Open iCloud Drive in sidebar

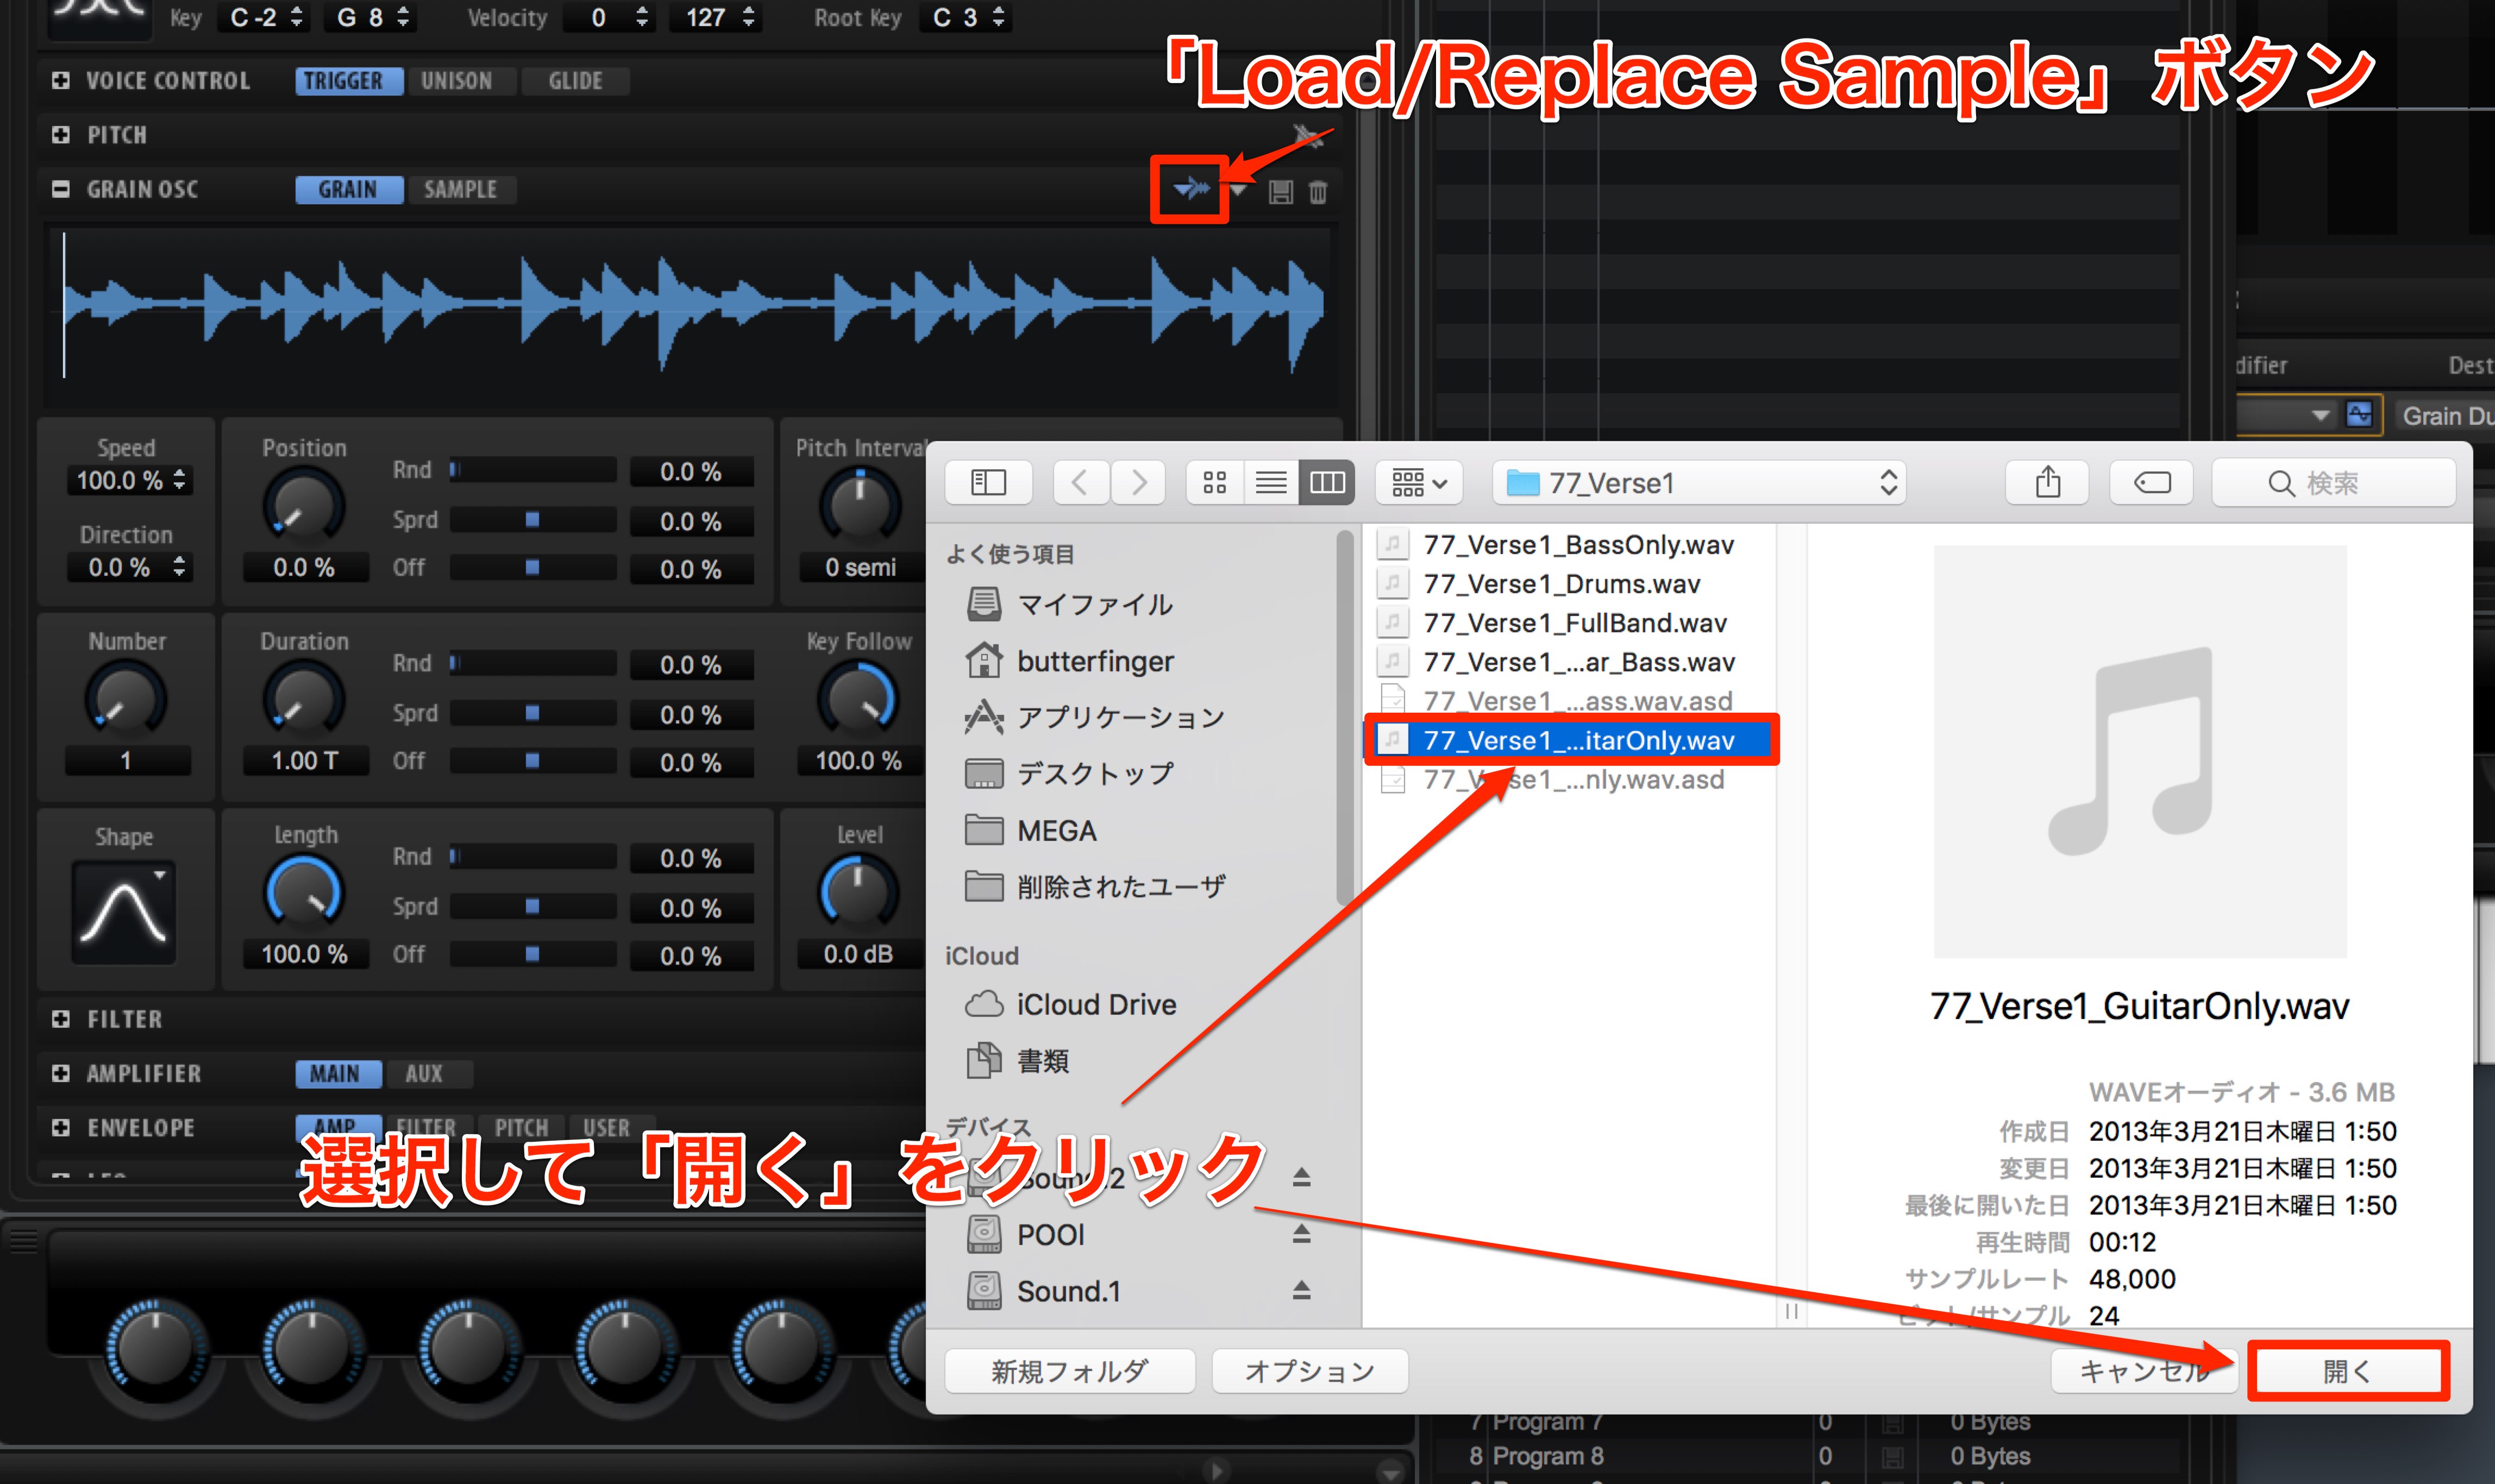[1070, 1004]
